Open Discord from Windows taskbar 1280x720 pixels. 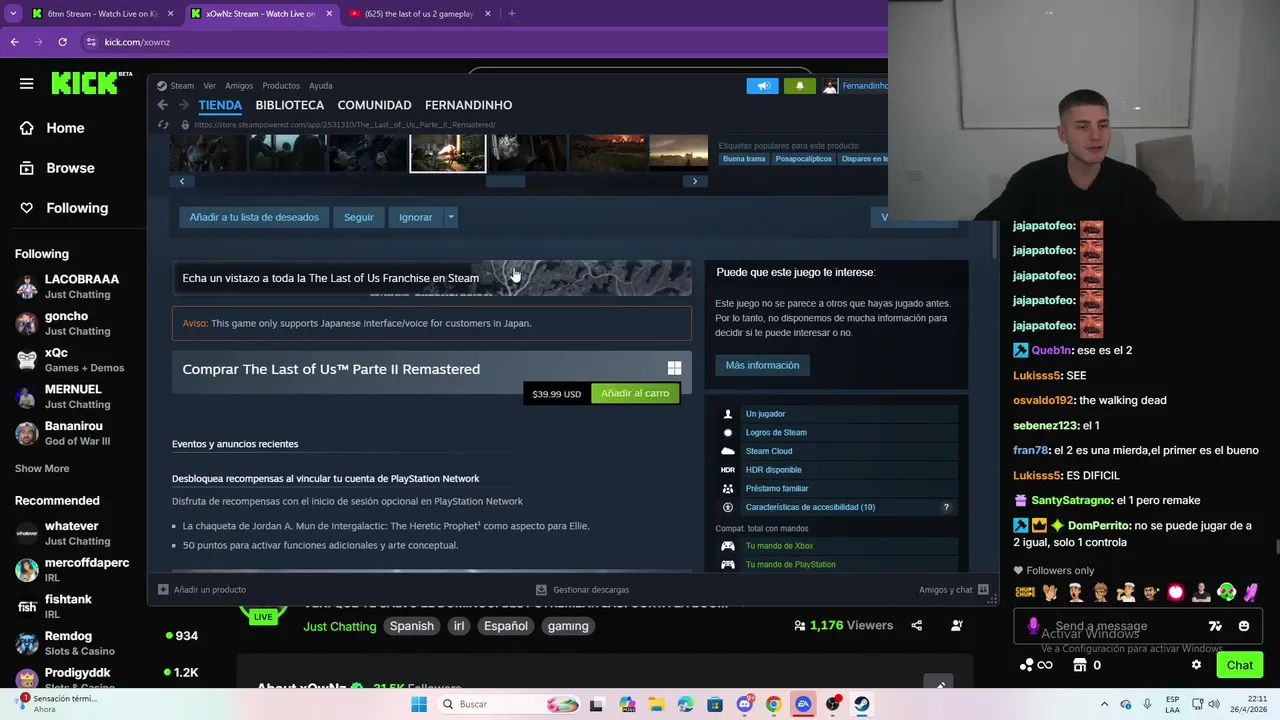coord(744,704)
